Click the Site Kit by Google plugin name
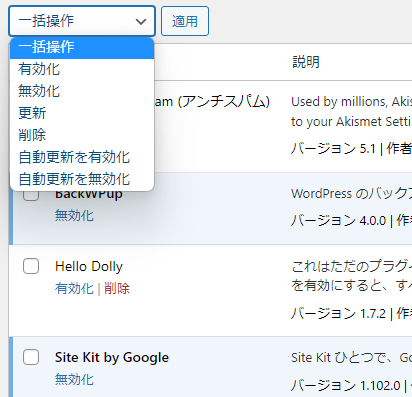 coord(112,357)
